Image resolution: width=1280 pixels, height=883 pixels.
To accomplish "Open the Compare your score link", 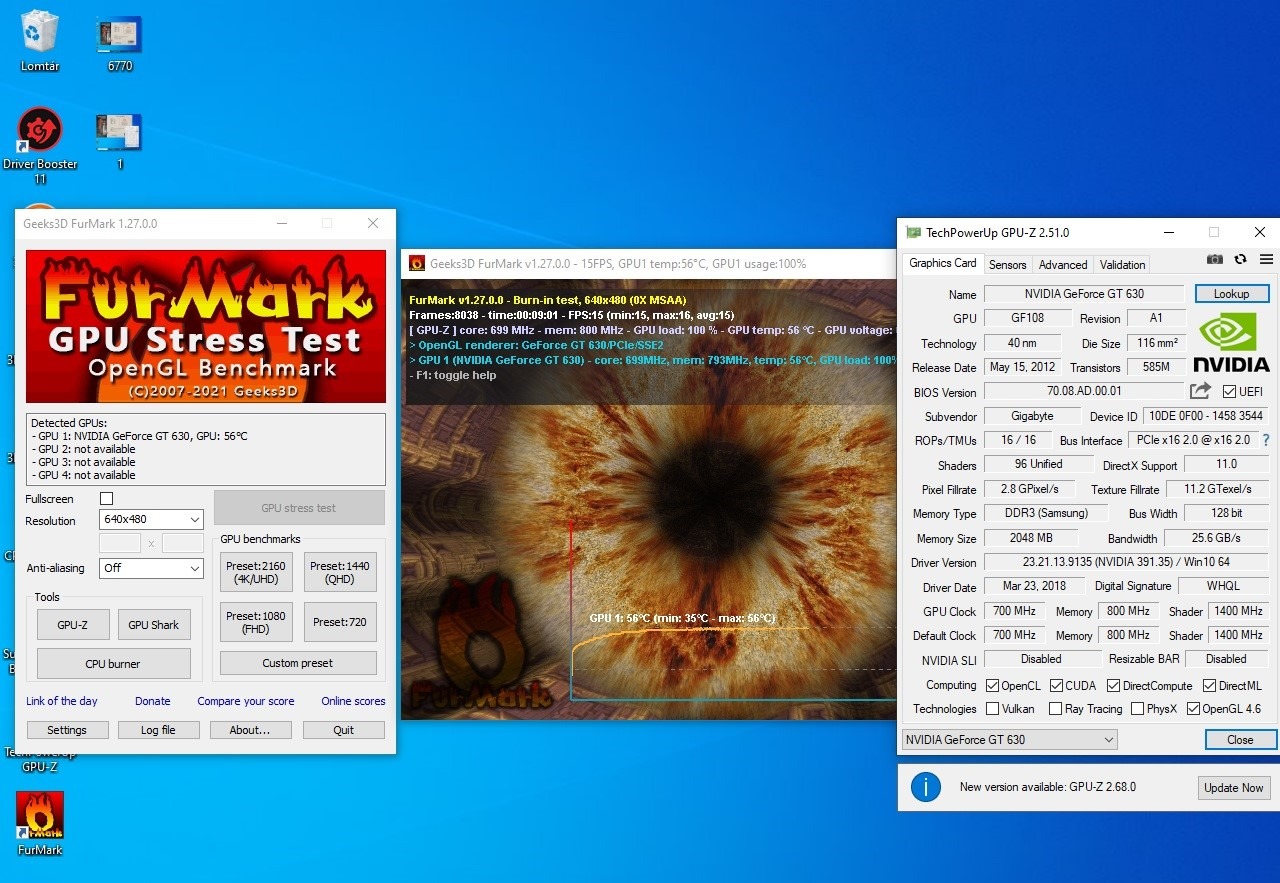I will pyautogui.click(x=246, y=701).
